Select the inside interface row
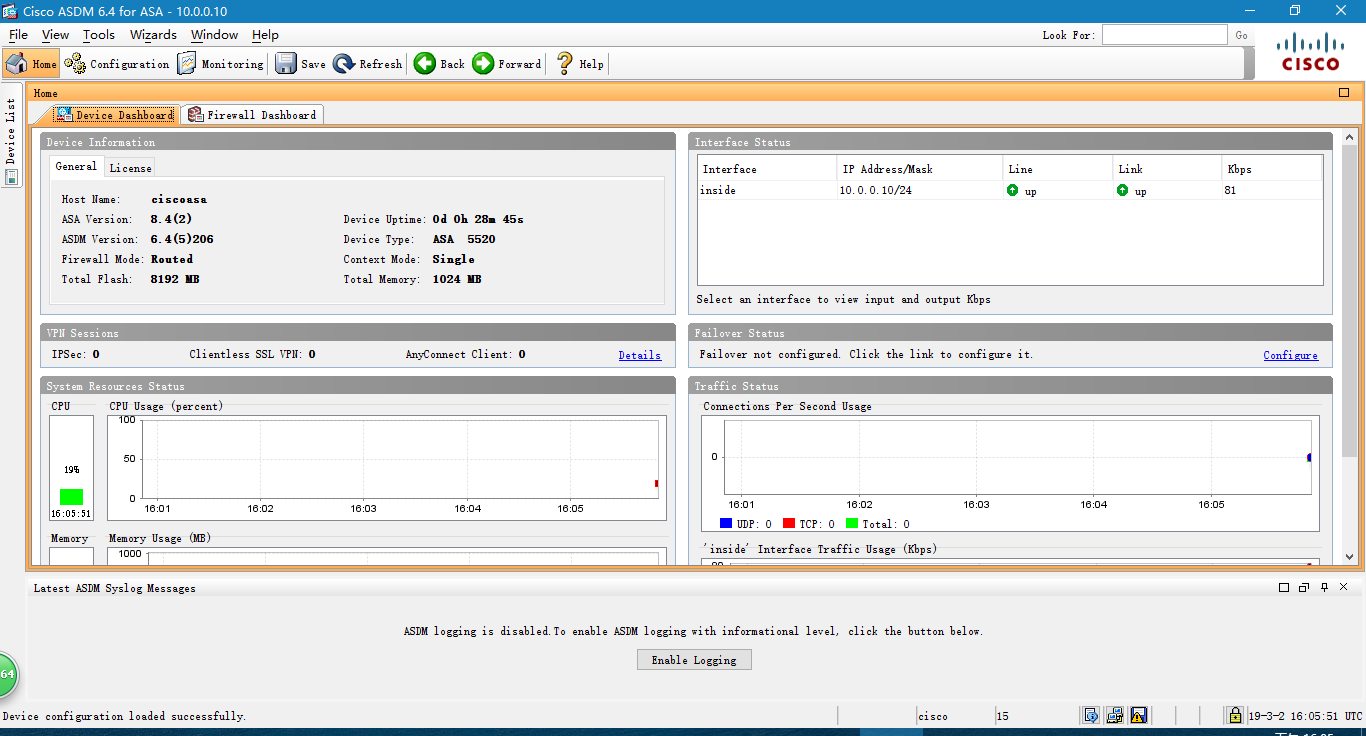The height and width of the screenshot is (736, 1366). point(1010,190)
